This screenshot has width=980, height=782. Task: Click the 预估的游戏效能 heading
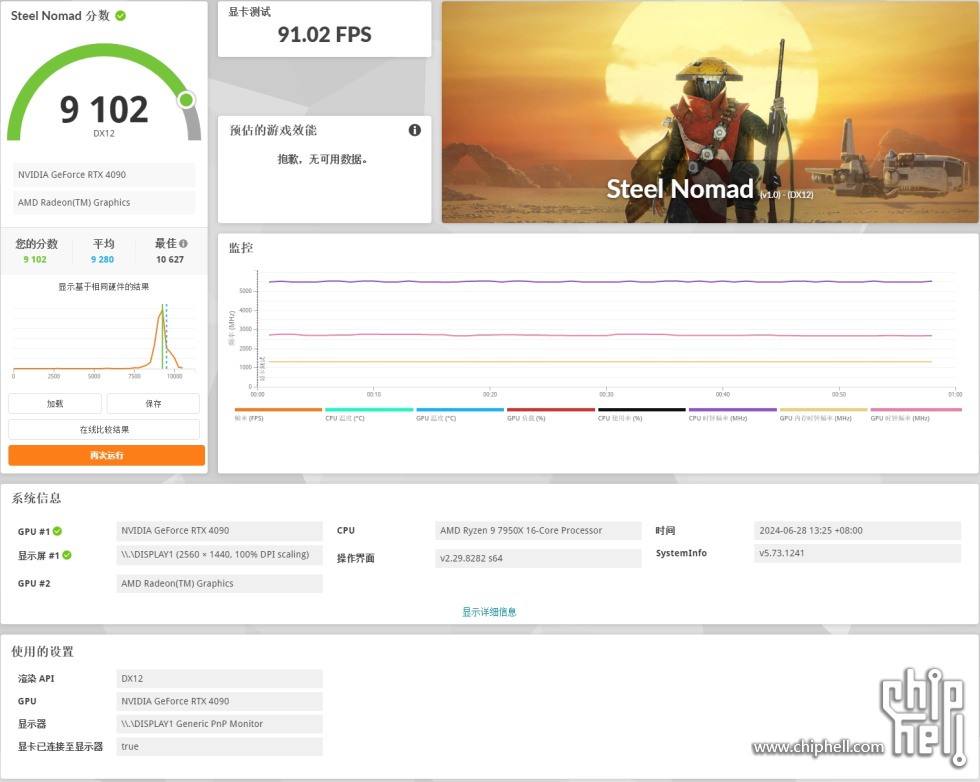point(273,130)
